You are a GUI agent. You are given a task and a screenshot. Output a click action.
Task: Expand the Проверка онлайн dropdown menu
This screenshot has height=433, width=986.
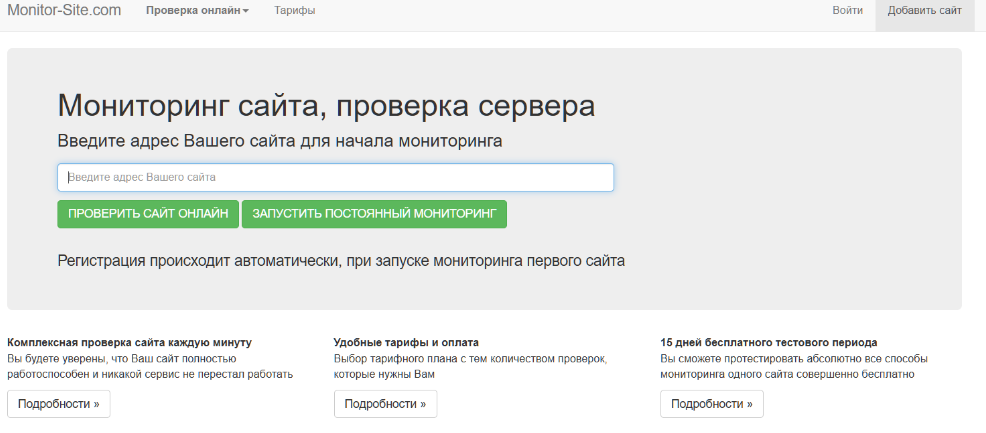tap(197, 11)
